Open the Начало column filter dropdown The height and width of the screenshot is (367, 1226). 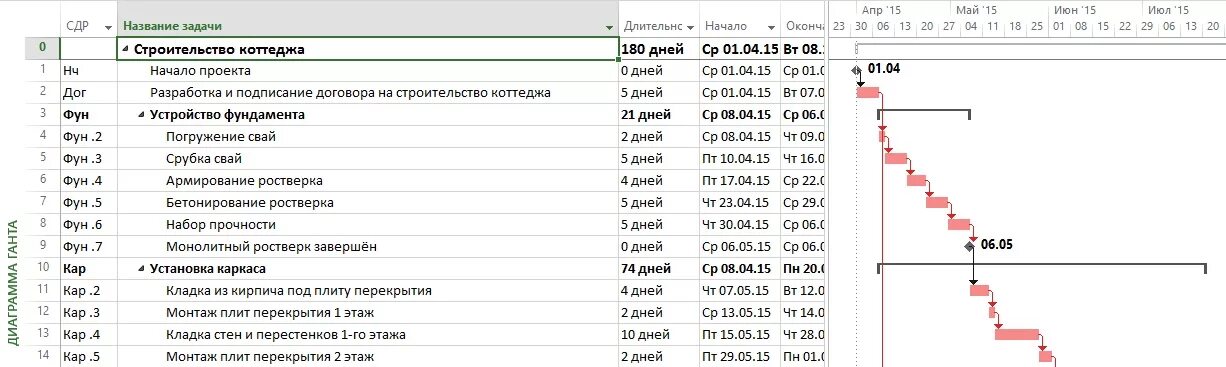[x=770, y=27]
